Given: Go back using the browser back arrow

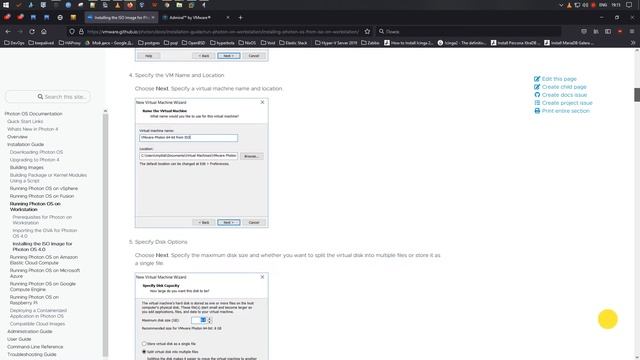Looking at the screenshot, I should [8, 31].
